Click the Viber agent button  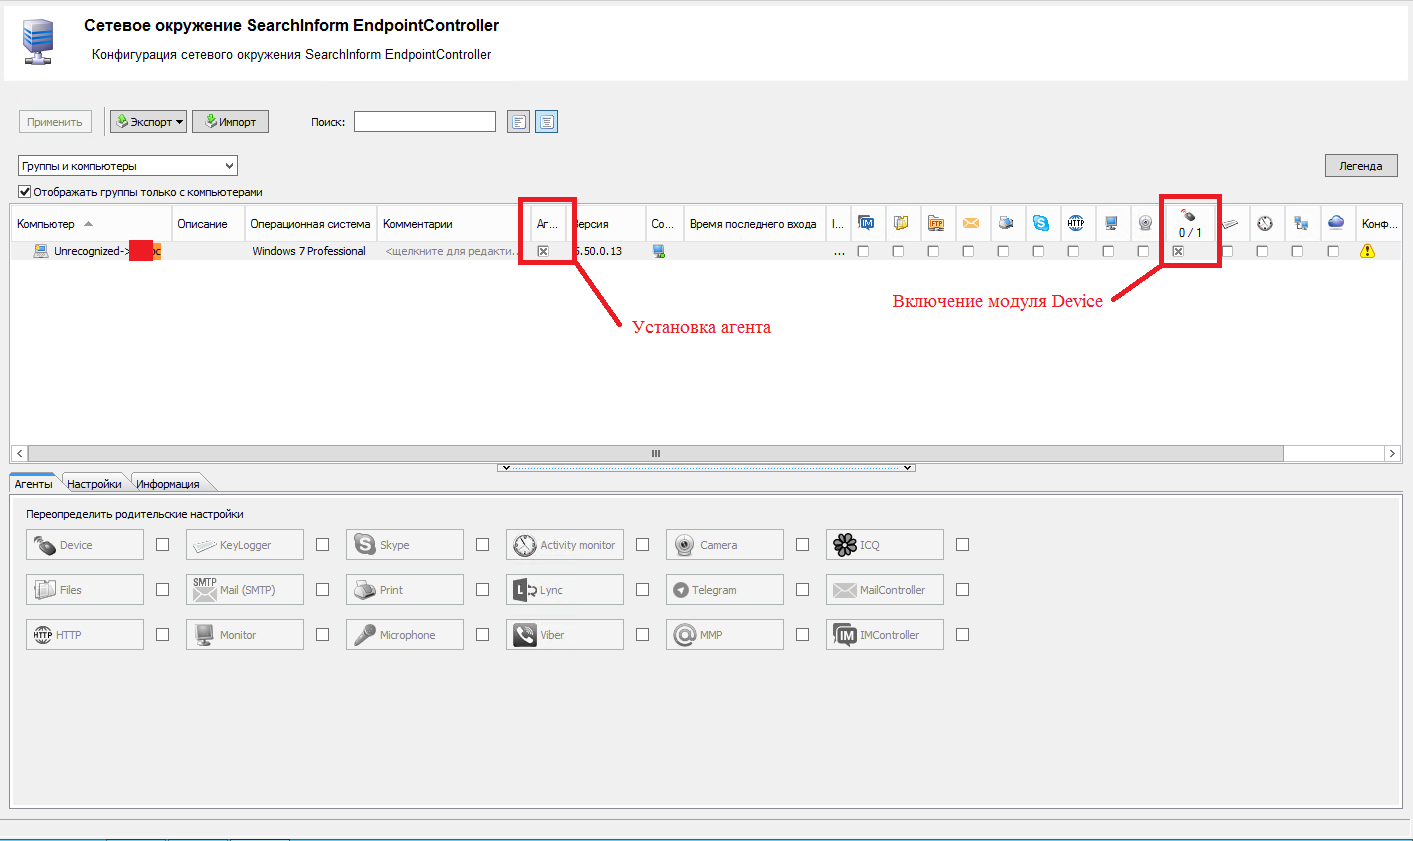[x=565, y=635]
